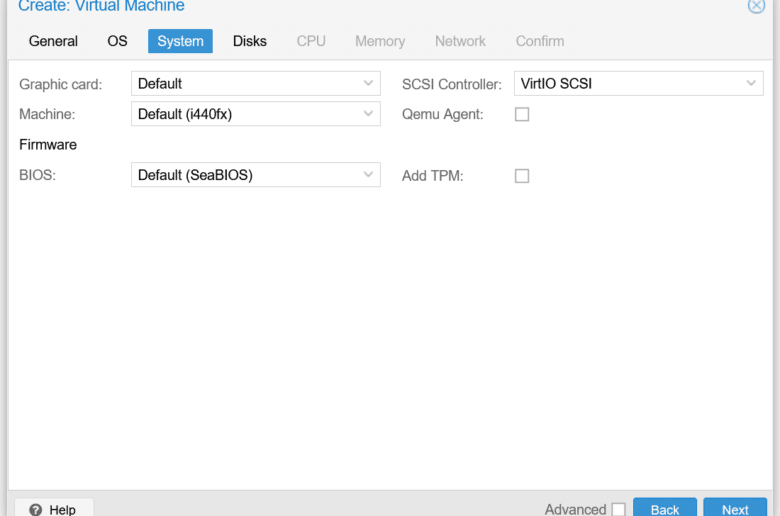Go to the OS tab
This screenshot has height=516, width=780.
[117, 41]
